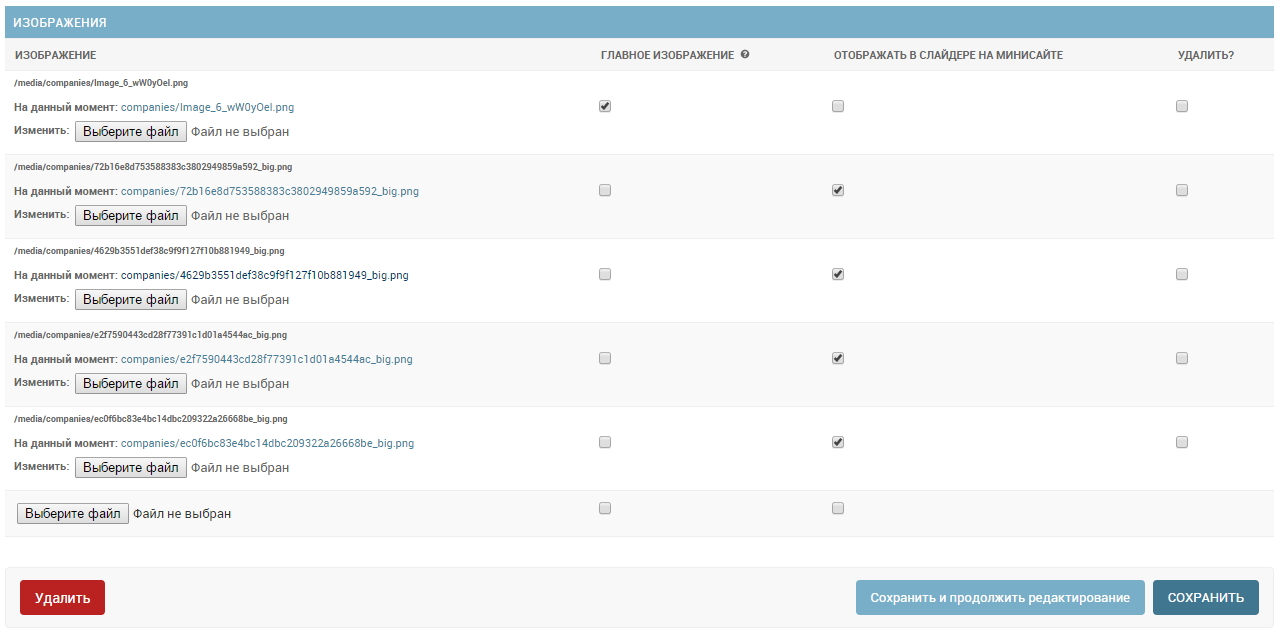The image size is (1278, 632).
Task: Set 72b16e8d...592_big.png as main image
Action: pyautogui.click(x=605, y=190)
